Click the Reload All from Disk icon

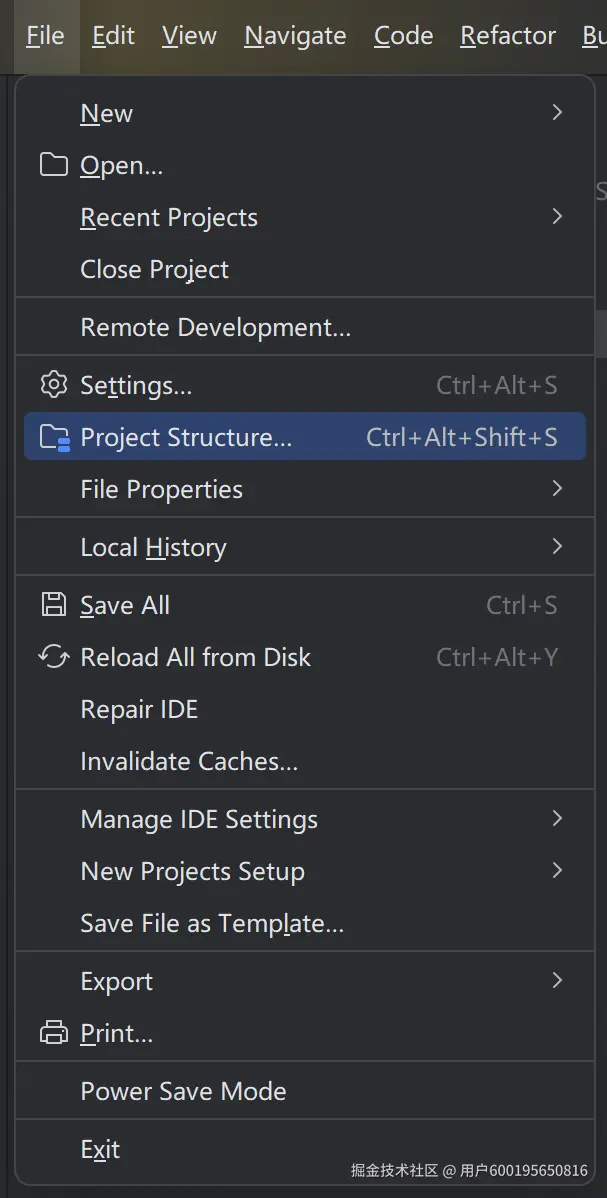(x=53, y=657)
